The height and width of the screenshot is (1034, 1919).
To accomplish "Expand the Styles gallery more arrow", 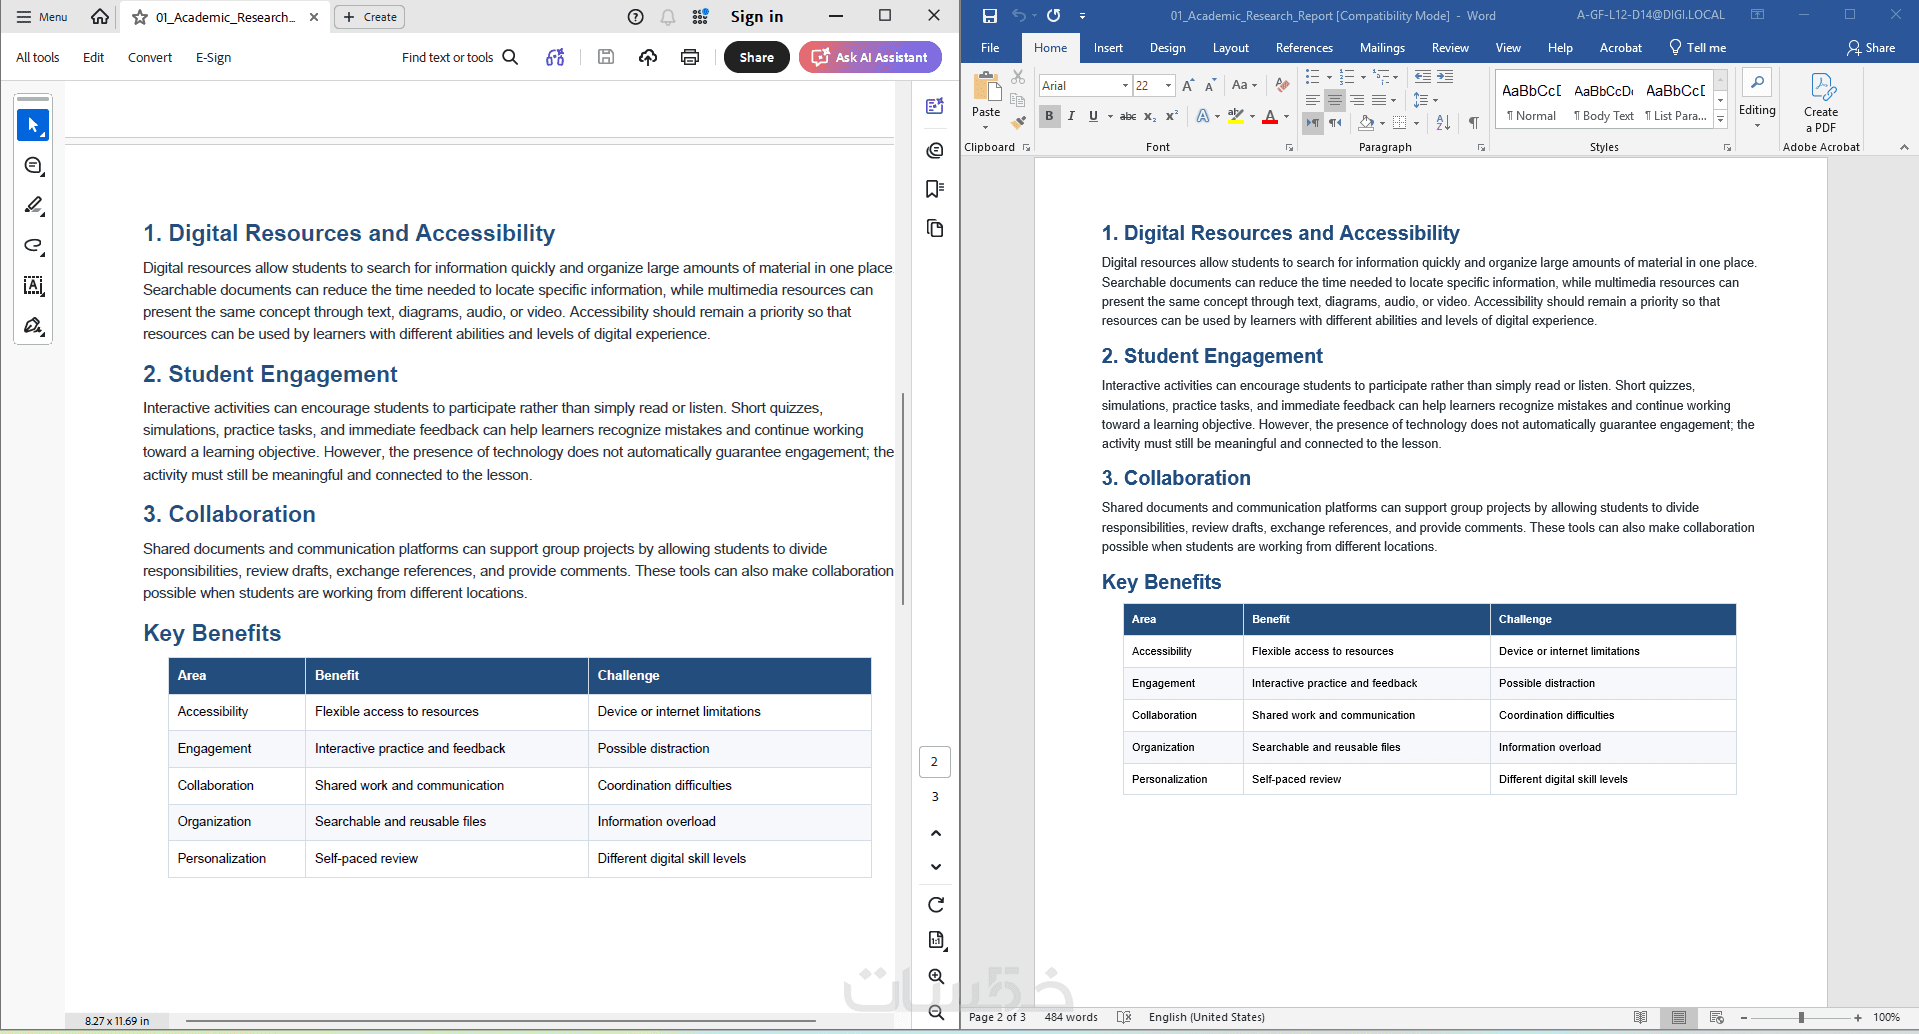I will [x=1721, y=120].
